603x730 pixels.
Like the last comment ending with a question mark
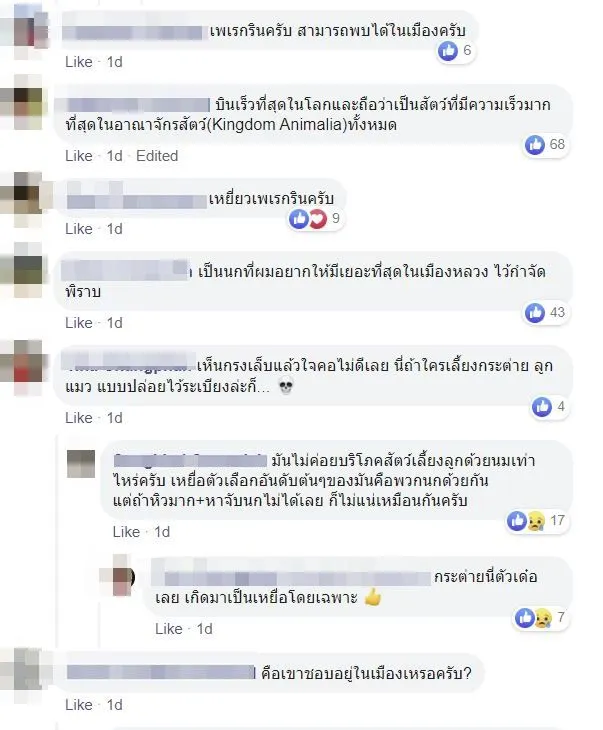pos(79,705)
